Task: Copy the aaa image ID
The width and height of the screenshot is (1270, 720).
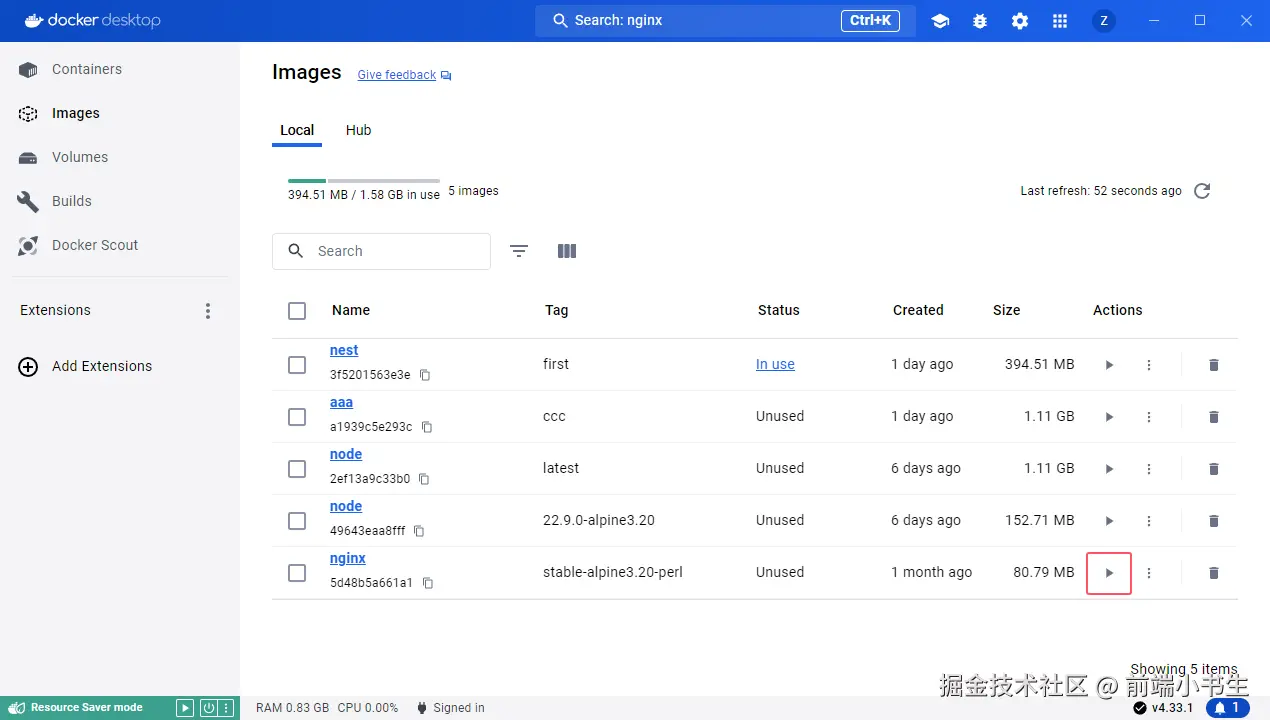Action: pos(427,427)
